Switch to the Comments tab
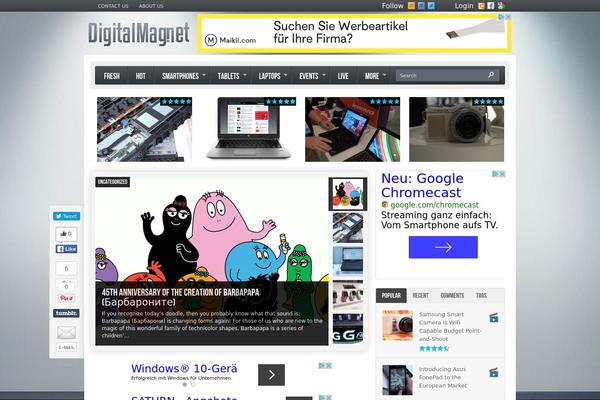 pyautogui.click(x=452, y=296)
